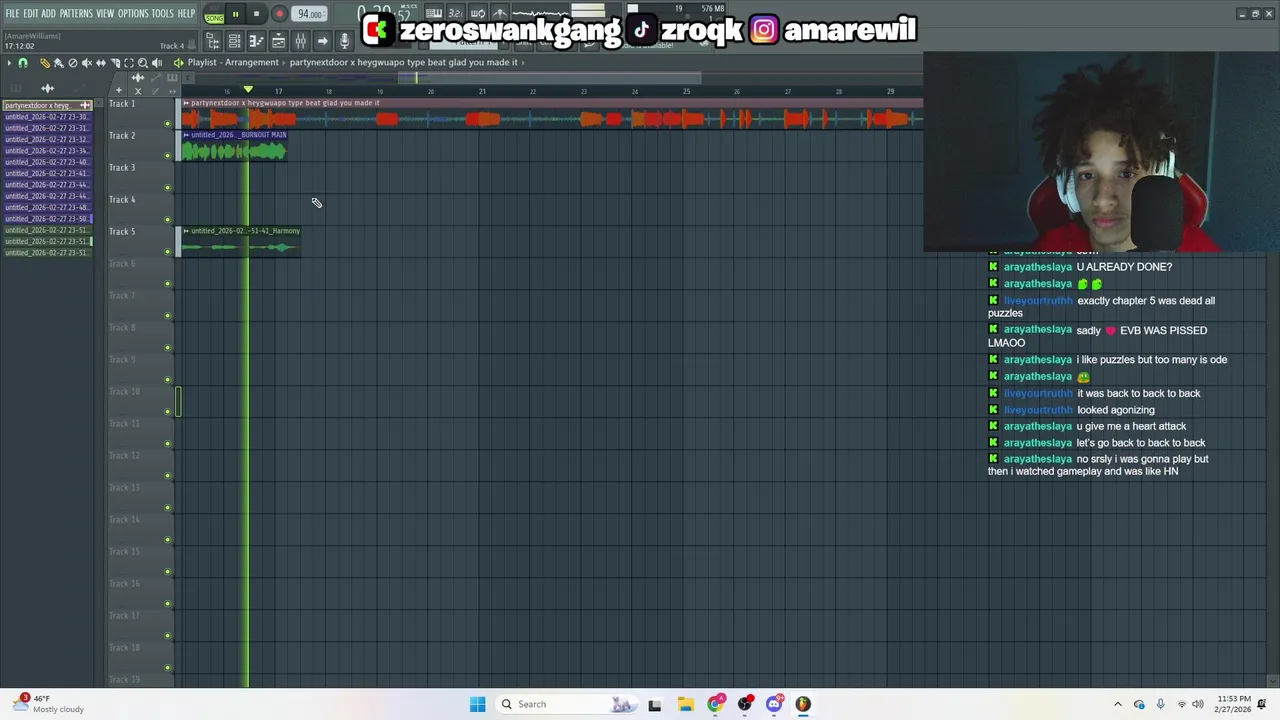The width and height of the screenshot is (1280, 720).
Task: Stop playback with the stop button
Action: click(256, 14)
